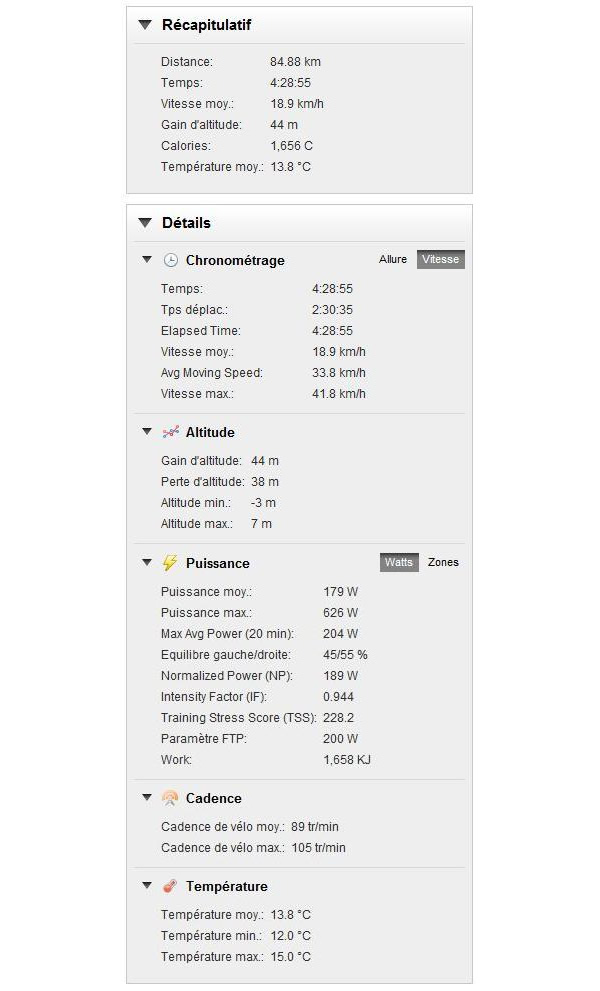Collapse the Cadence subsection triangle

coord(147,798)
